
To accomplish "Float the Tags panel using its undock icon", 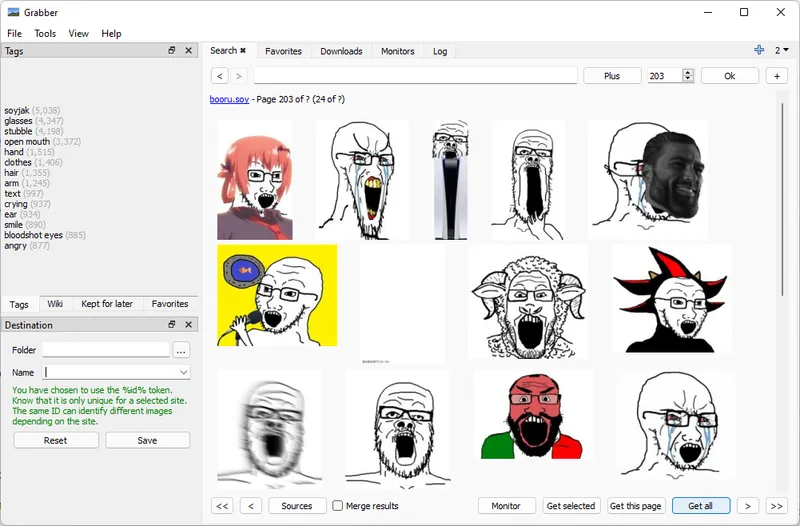I will pos(172,51).
